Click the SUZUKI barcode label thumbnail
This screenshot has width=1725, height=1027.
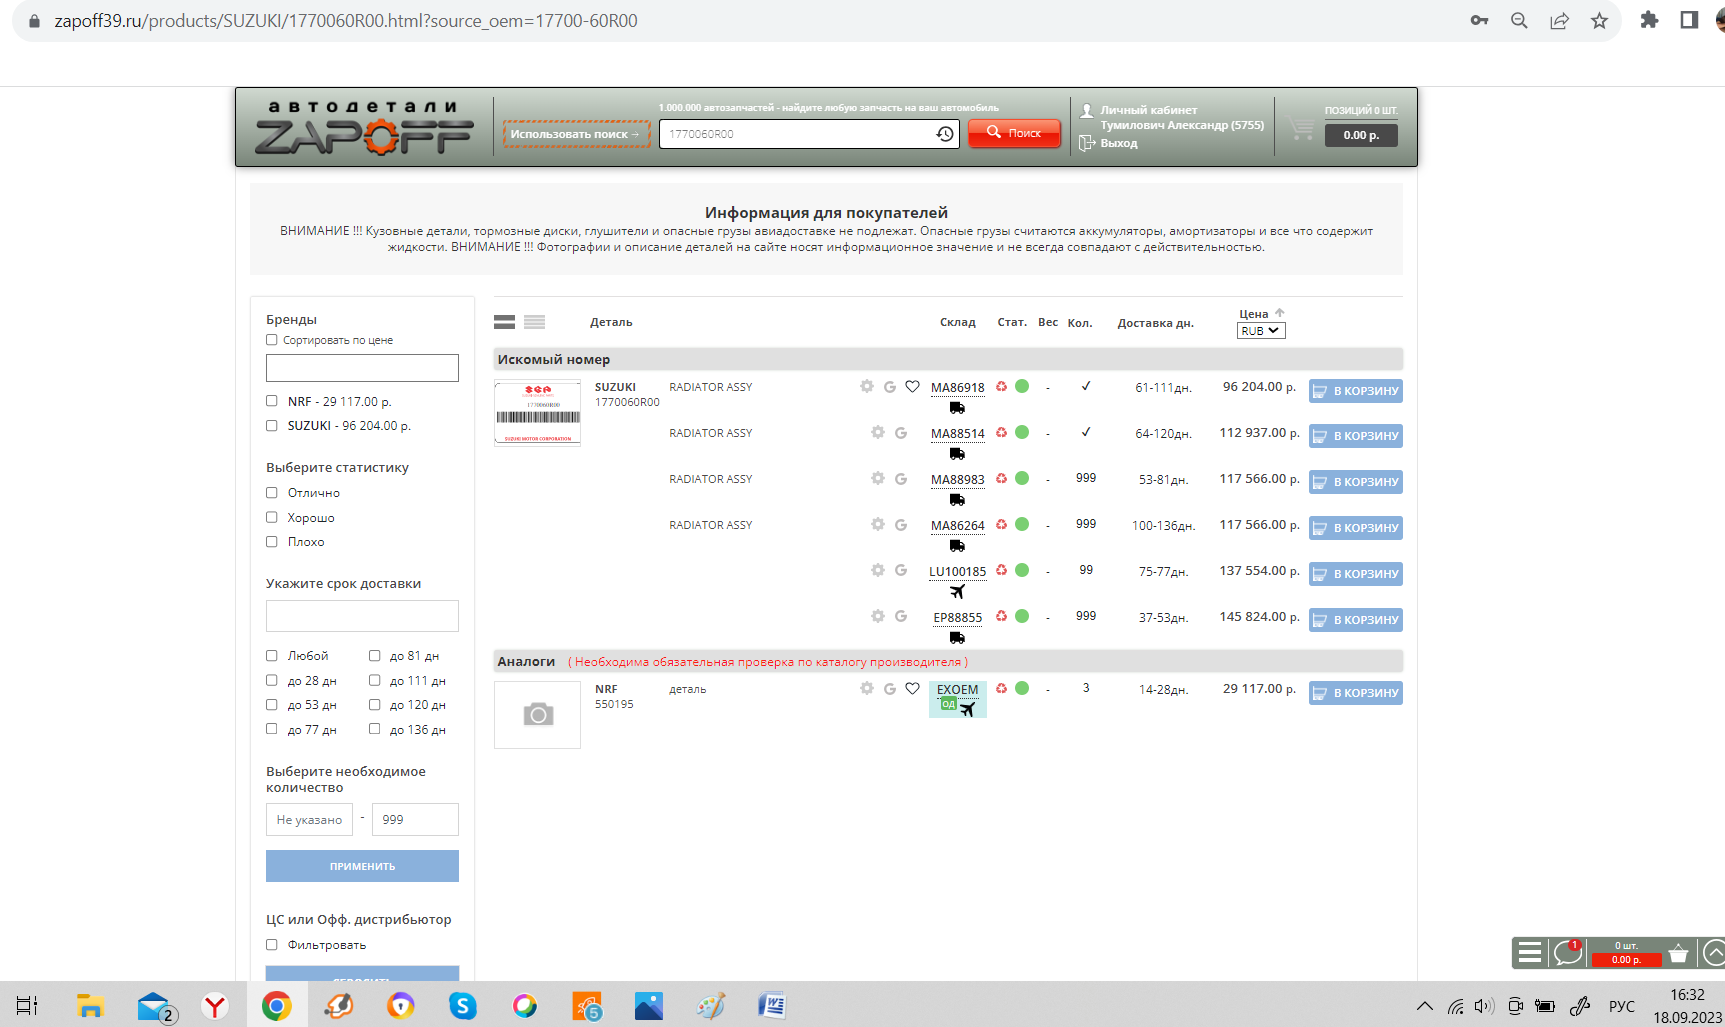[x=537, y=413]
